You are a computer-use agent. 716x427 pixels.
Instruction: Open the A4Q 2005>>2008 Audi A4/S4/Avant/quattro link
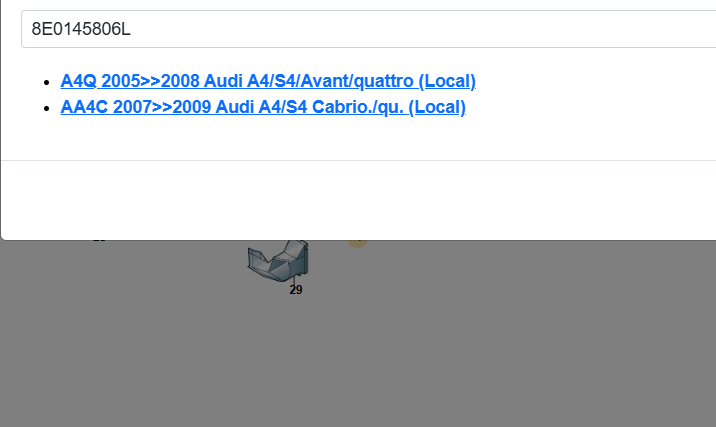point(268,81)
